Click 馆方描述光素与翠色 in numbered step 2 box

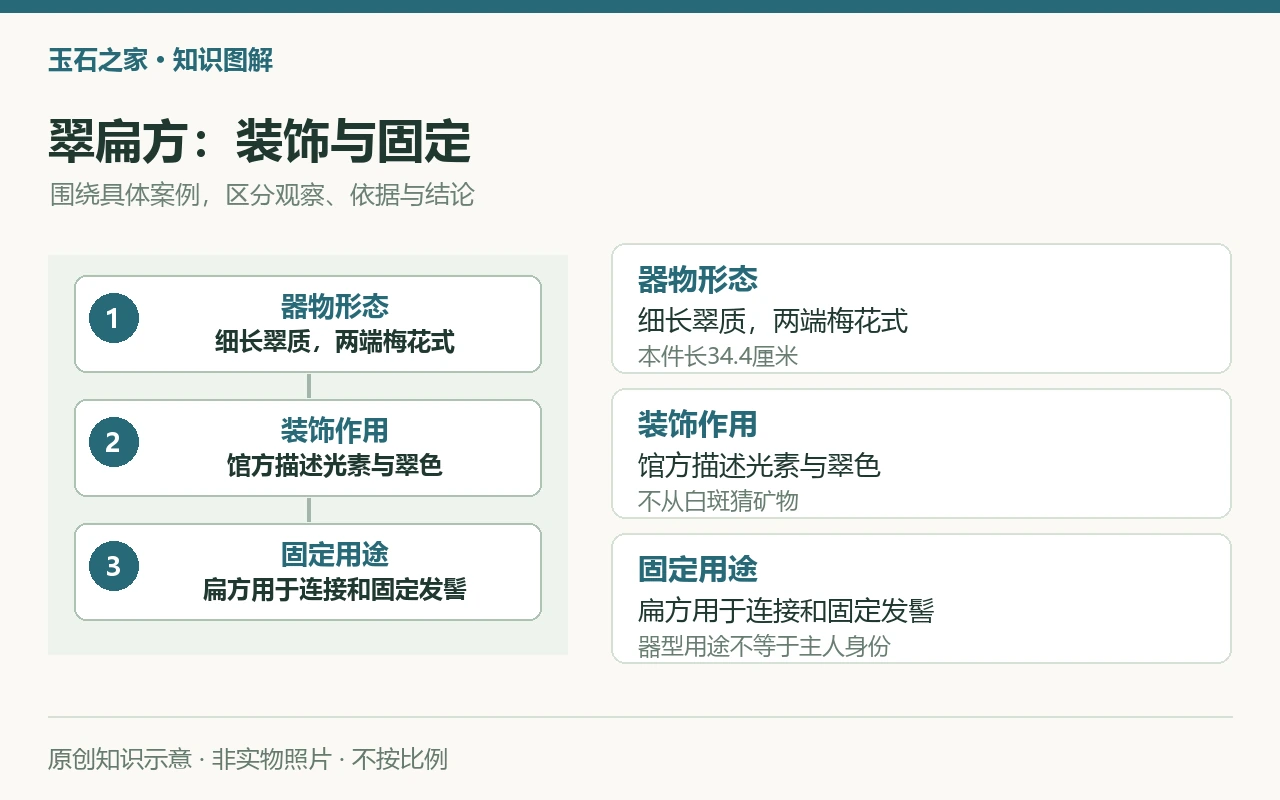[335, 466]
